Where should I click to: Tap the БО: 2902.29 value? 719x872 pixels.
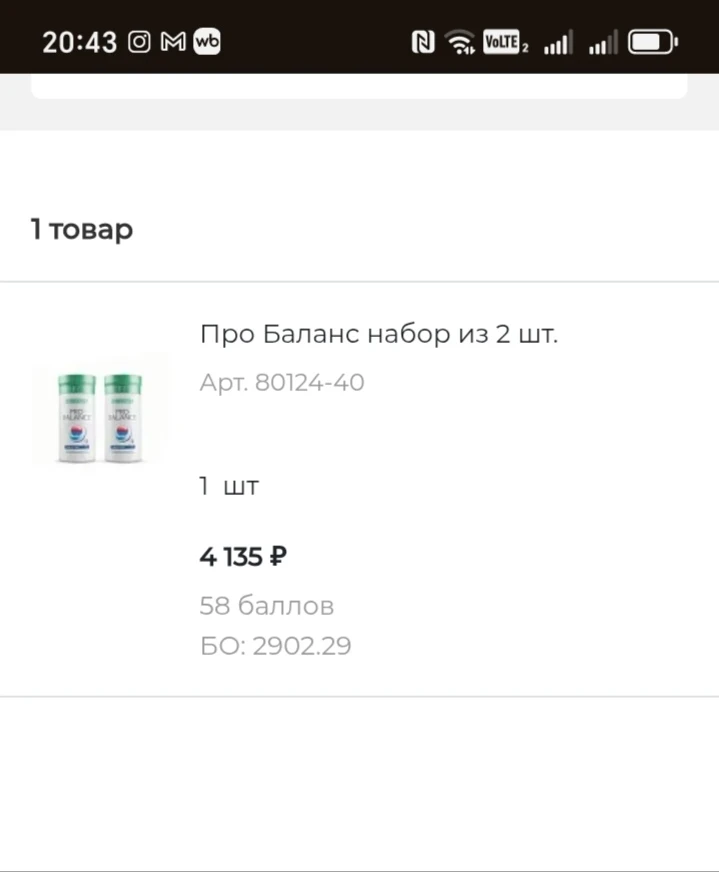click(275, 646)
